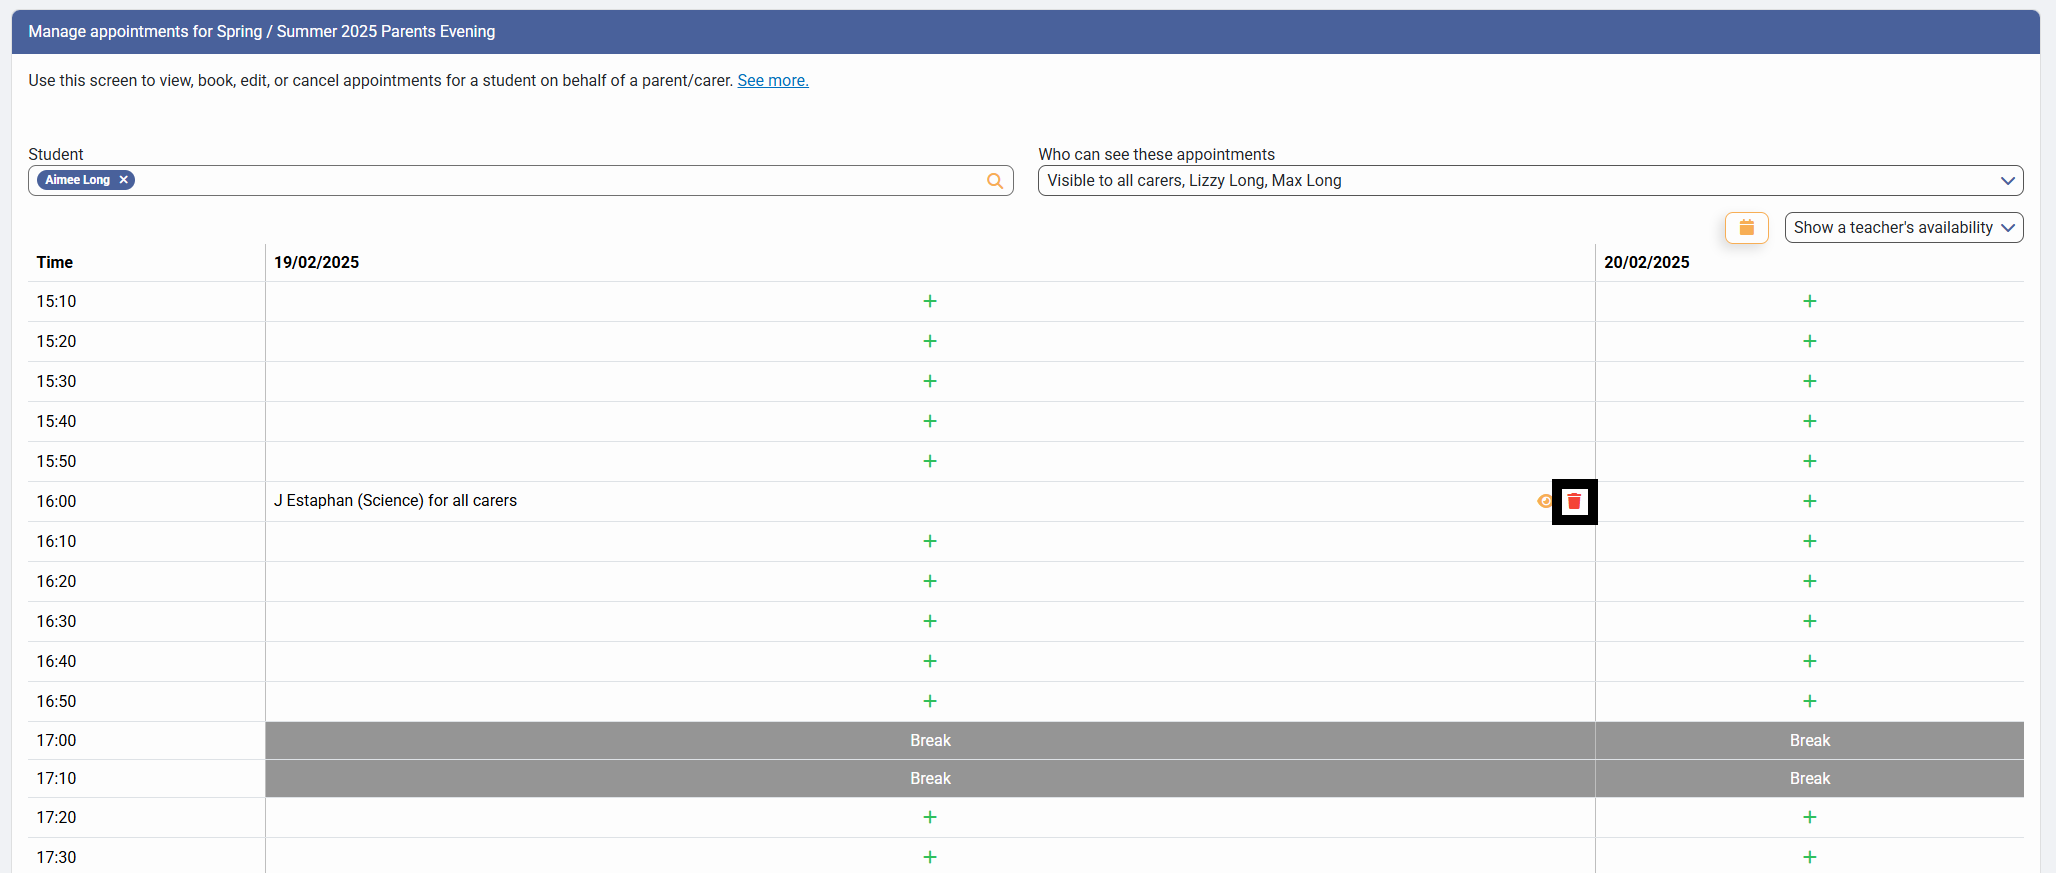The width and height of the screenshot is (2056, 873).
Task: Toggle visibility eye on the 16:00 appointment
Action: coord(1544,501)
